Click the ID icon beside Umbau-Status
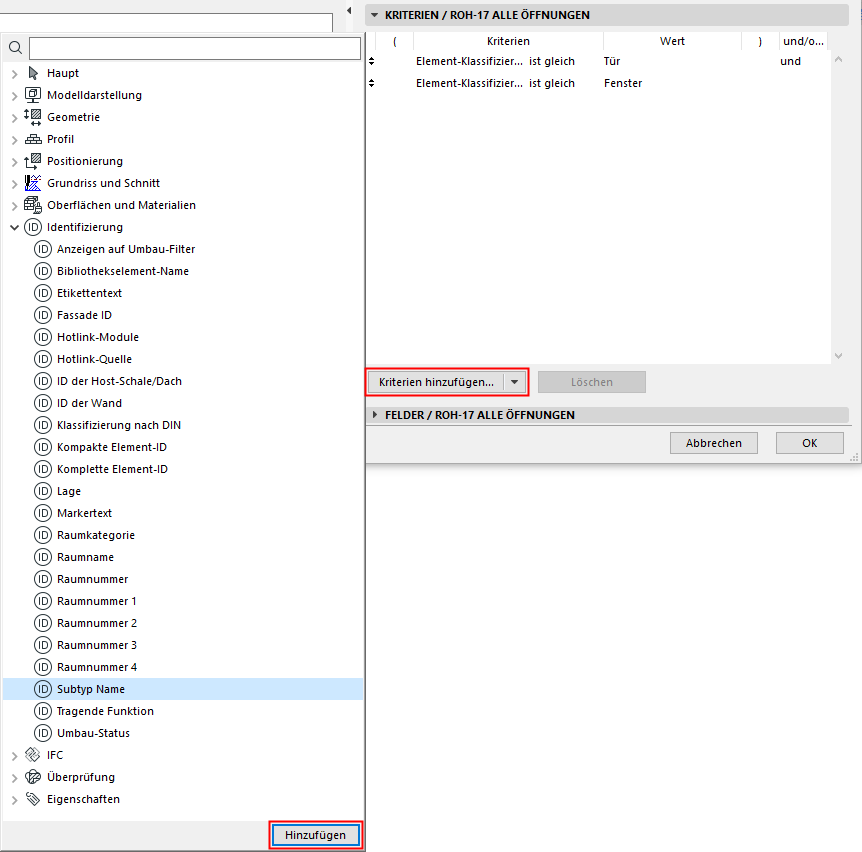Image resolution: width=862 pixels, height=852 pixels. click(43, 733)
